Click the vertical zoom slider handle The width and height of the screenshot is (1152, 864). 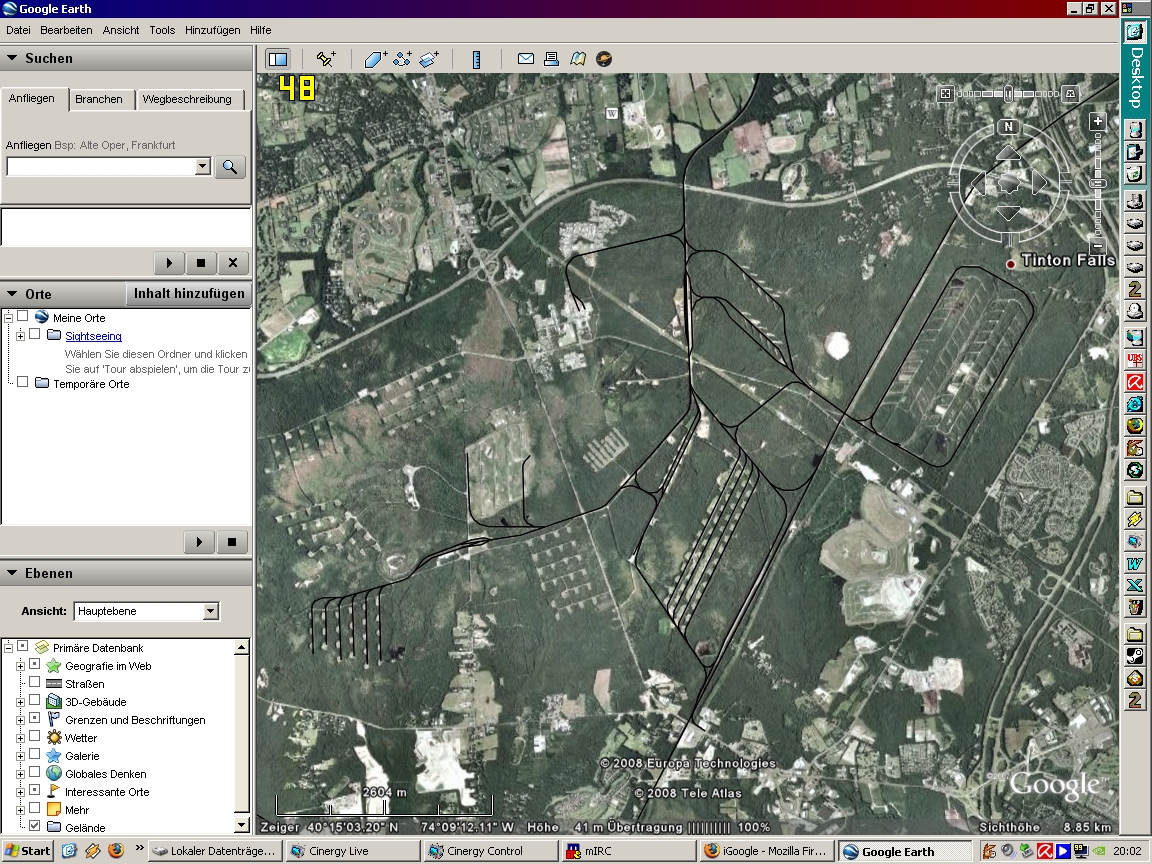(x=1097, y=183)
